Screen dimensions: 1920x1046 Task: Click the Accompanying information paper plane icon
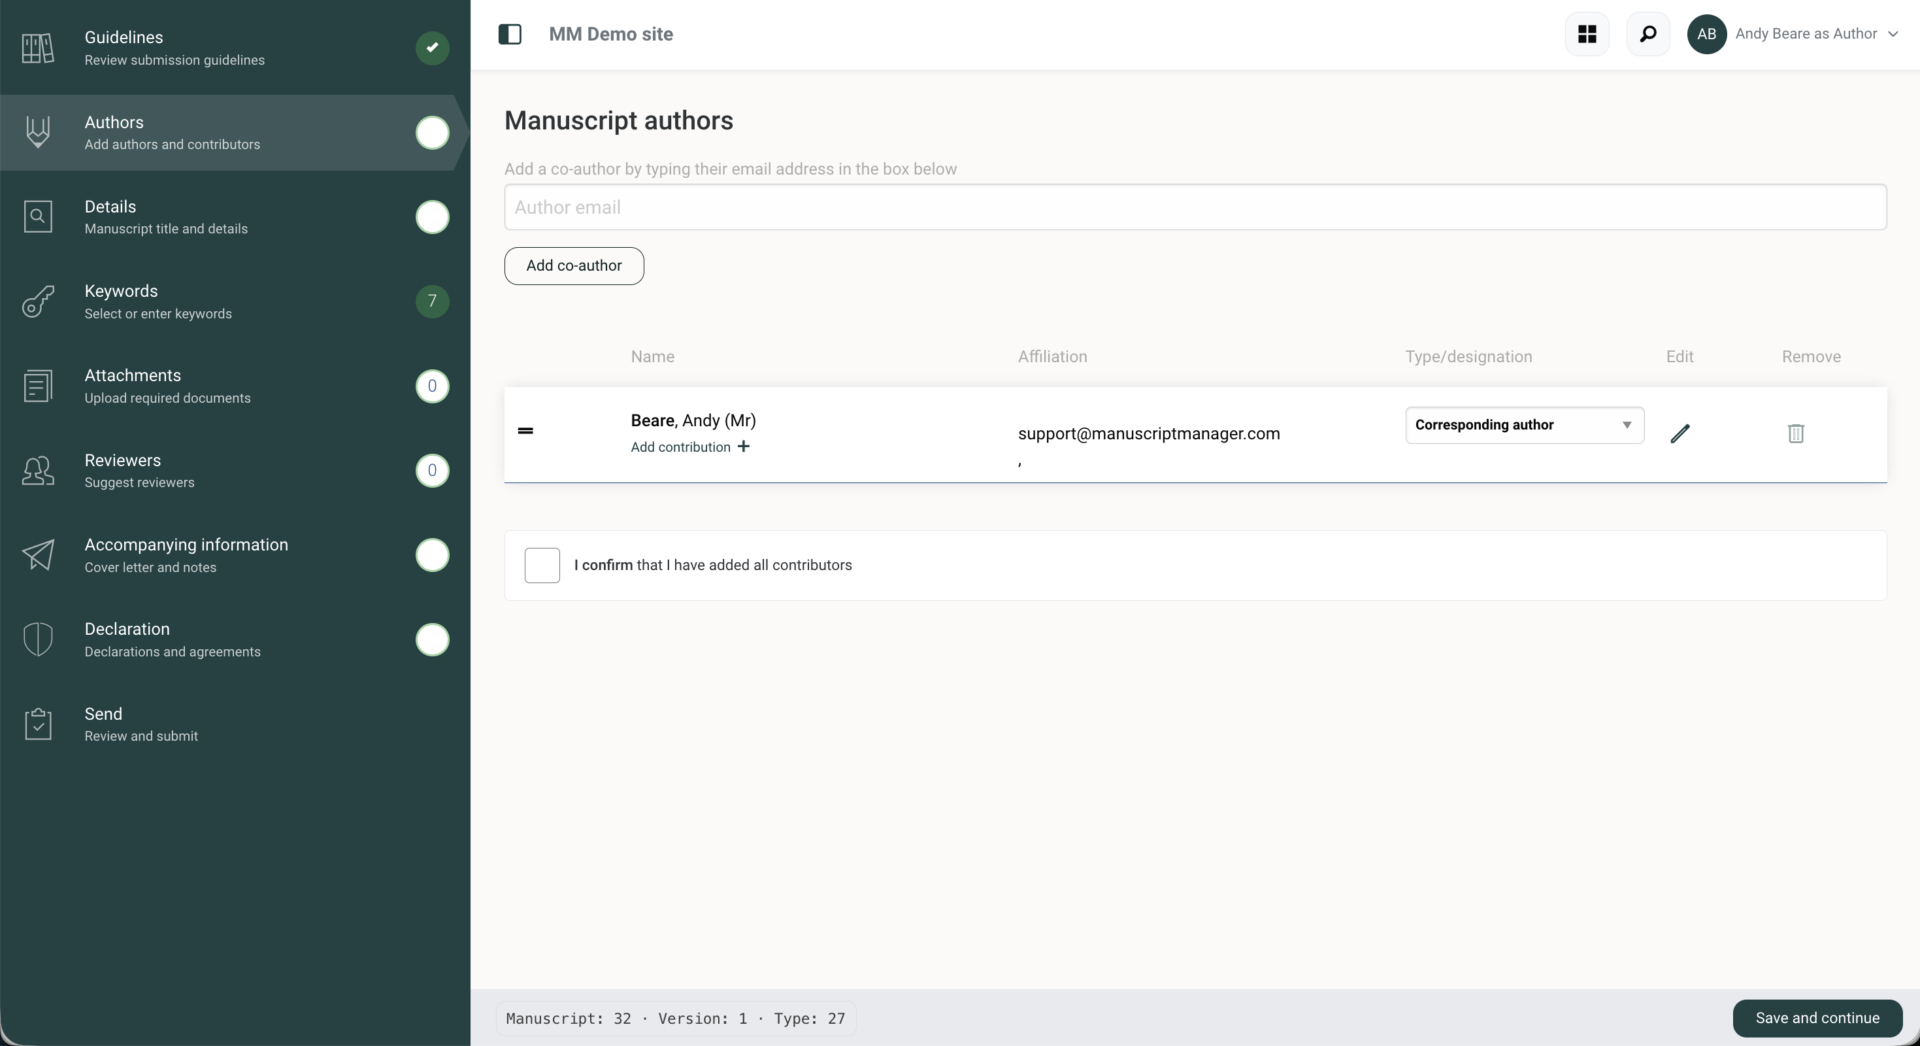tap(38, 555)
